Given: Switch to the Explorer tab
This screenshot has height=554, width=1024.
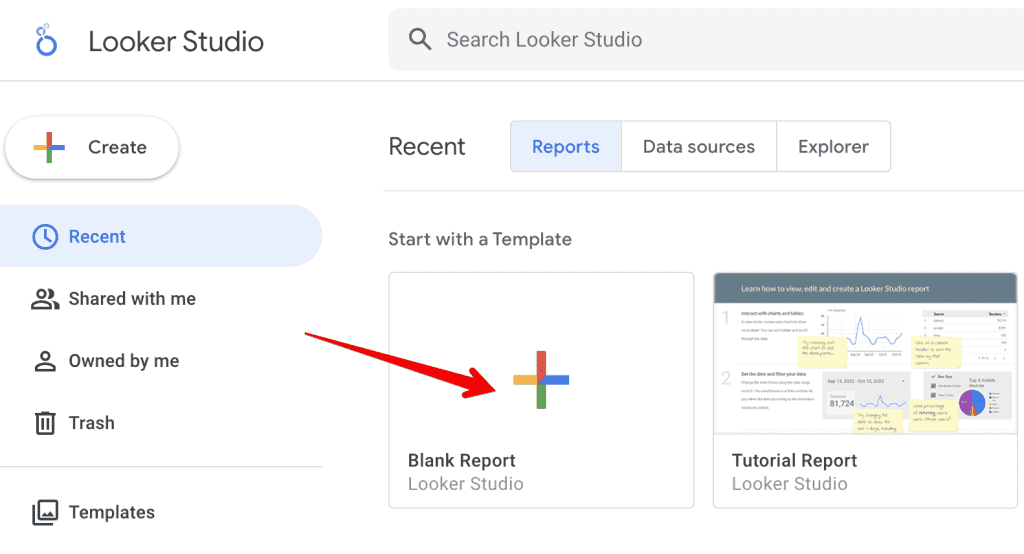Looking at the screenshot, I should (x=833, y=146).
